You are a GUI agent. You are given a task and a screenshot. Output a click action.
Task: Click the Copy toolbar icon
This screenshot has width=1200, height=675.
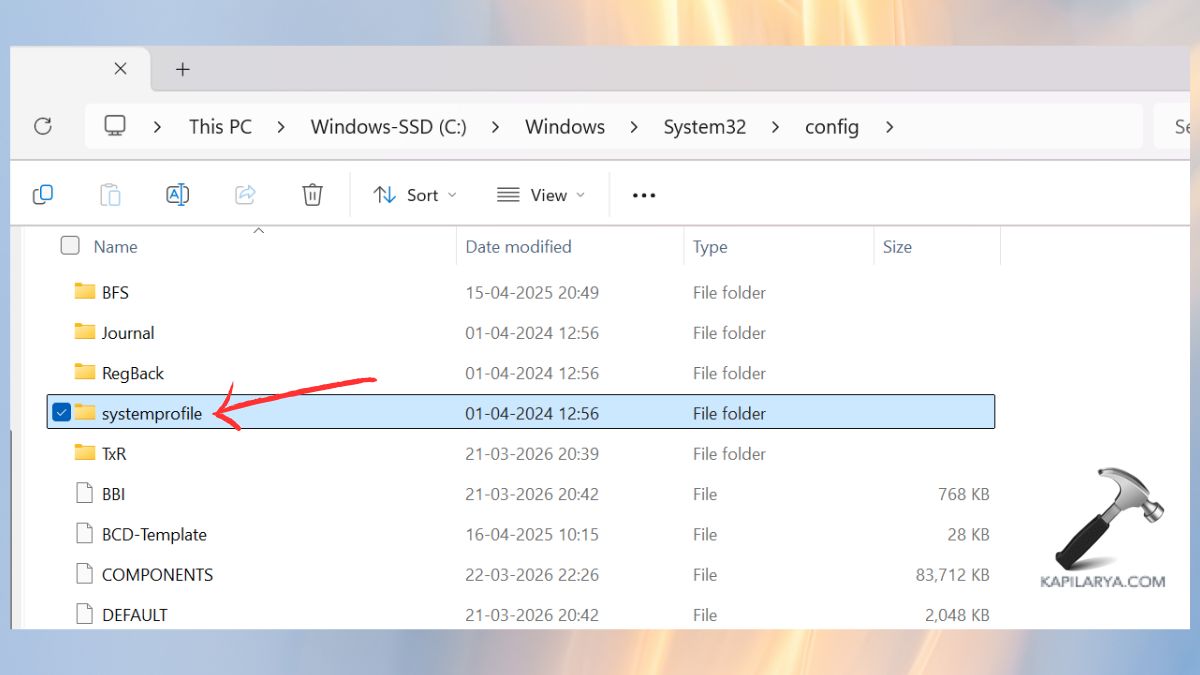(x=42, y=194)
